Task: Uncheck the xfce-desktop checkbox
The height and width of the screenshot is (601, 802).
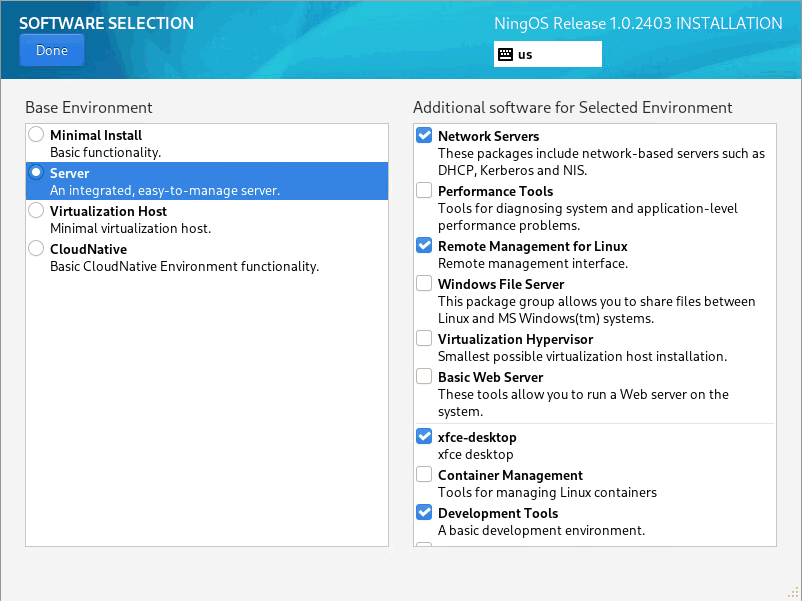Action: tap(424, 436)
